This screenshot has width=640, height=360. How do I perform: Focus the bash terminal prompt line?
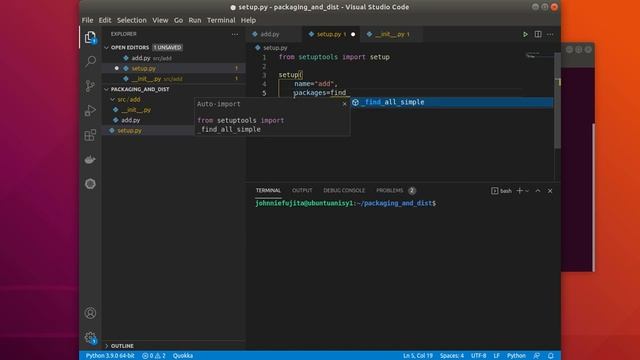pos(345,203)
